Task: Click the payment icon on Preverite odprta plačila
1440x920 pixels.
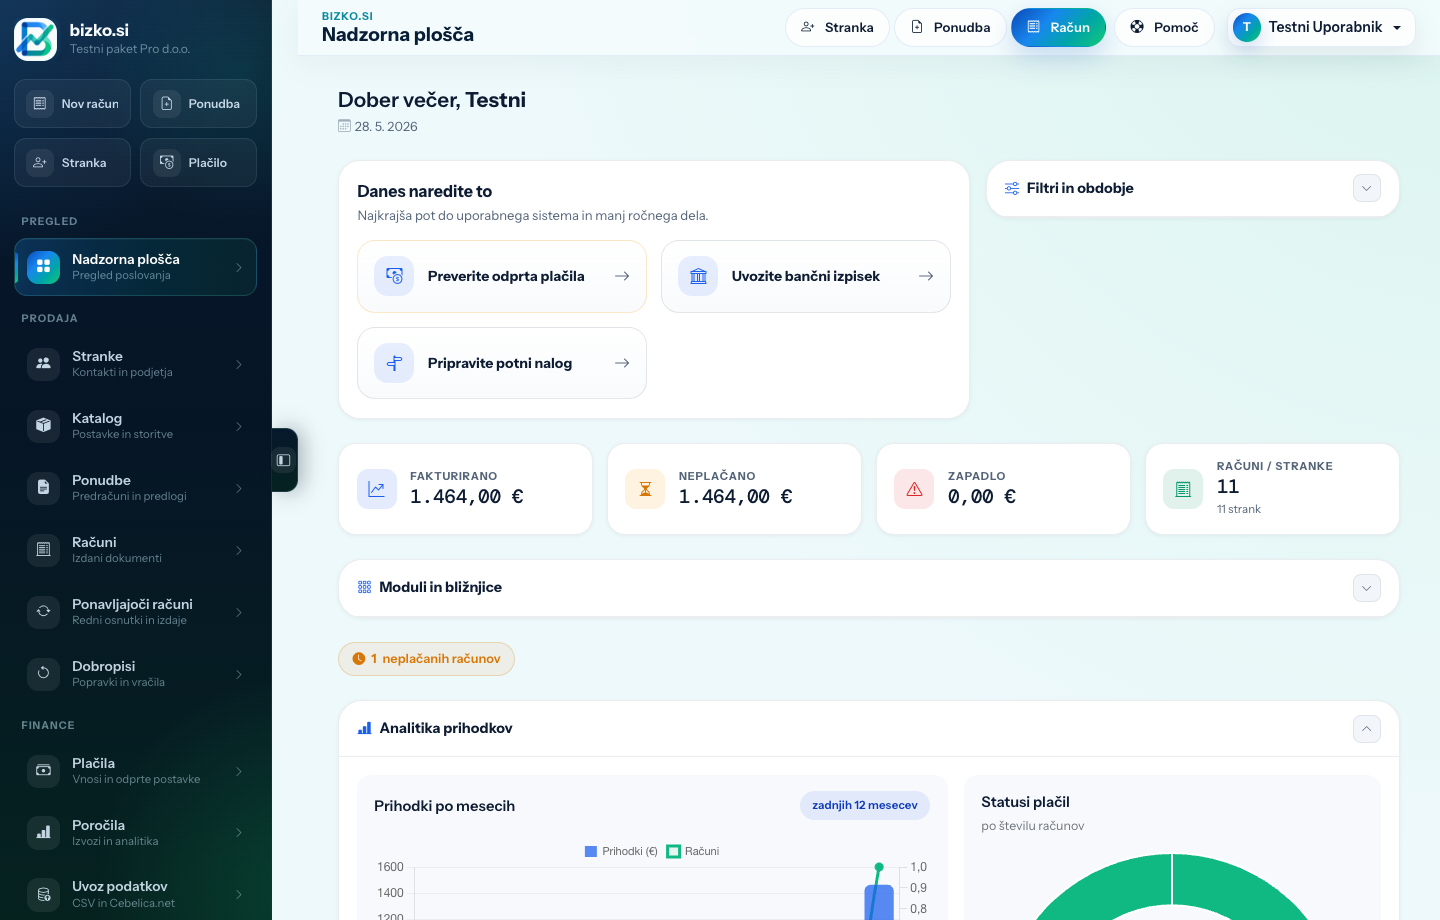Action: [x=394, y=276]
